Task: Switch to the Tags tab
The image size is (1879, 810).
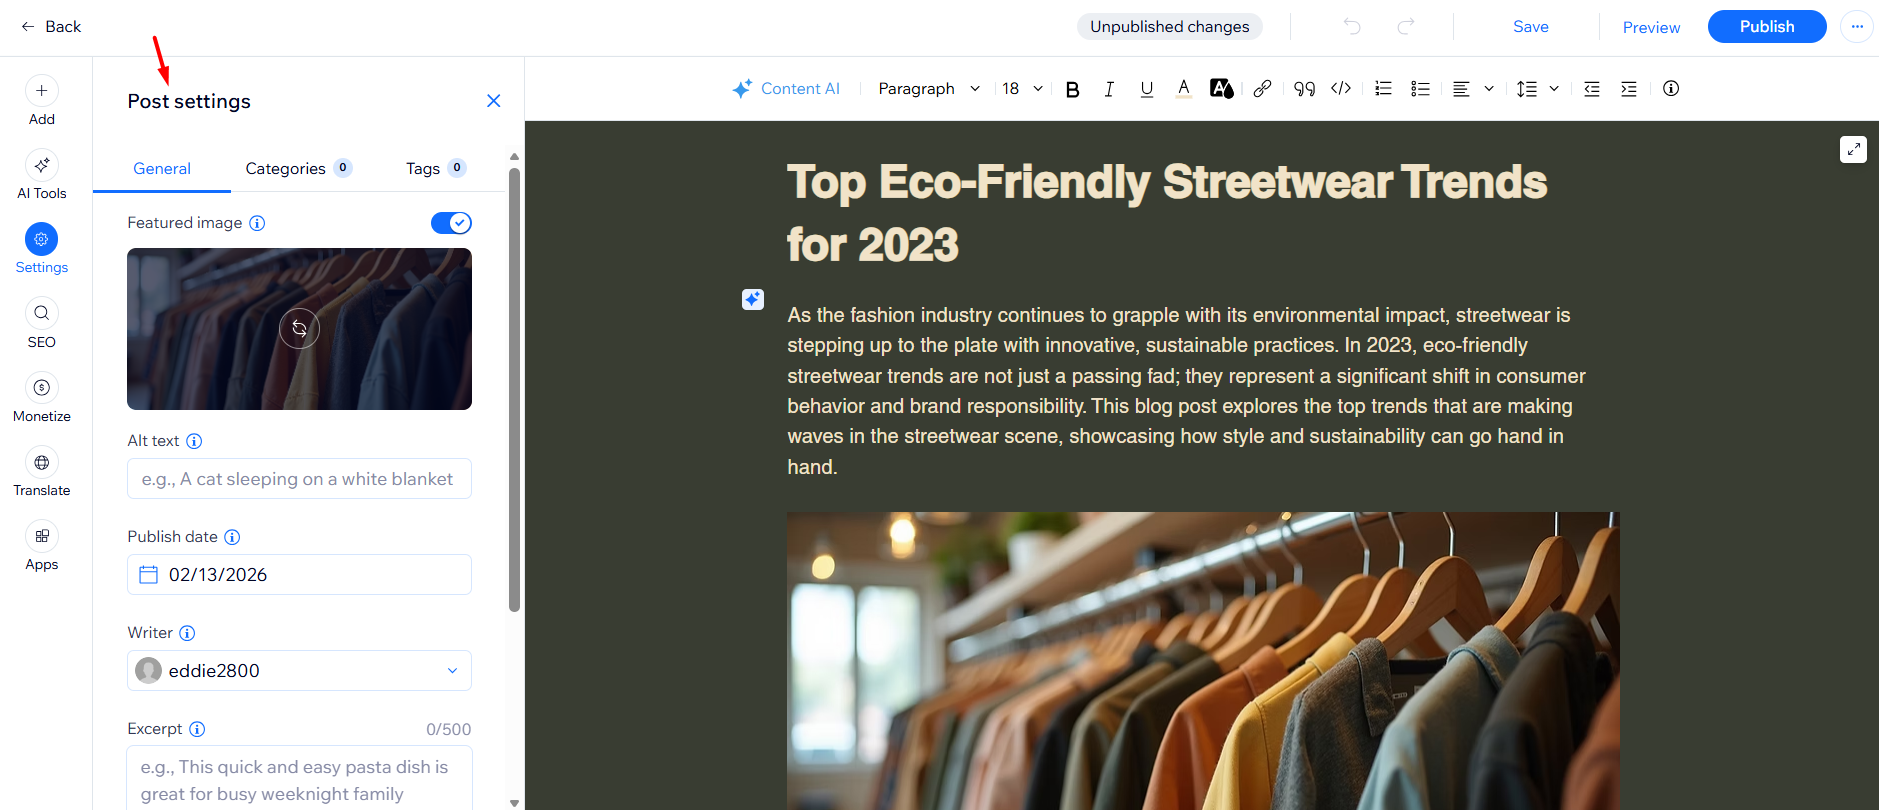Action: point(435,169)
